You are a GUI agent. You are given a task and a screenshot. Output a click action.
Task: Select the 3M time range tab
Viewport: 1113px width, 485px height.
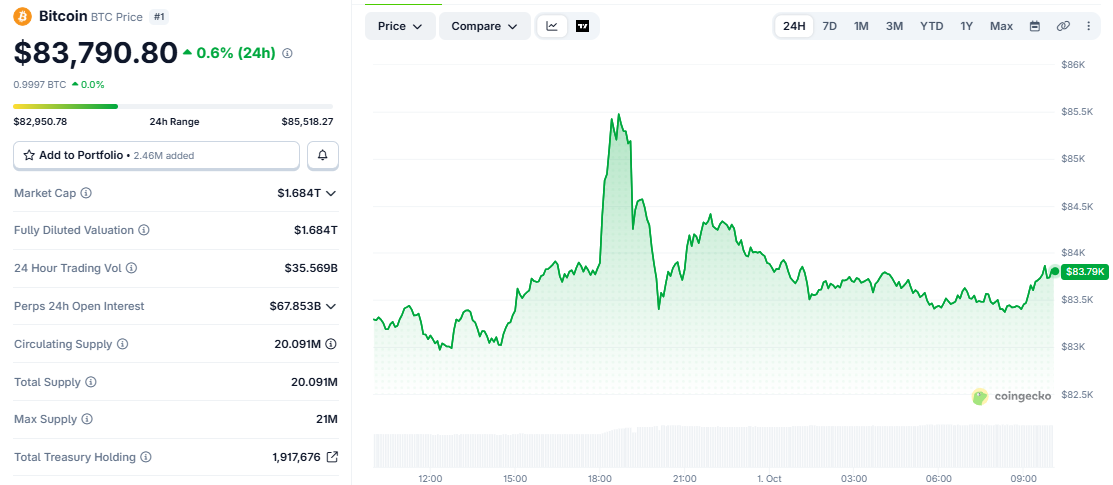click(x=894, y=26)
